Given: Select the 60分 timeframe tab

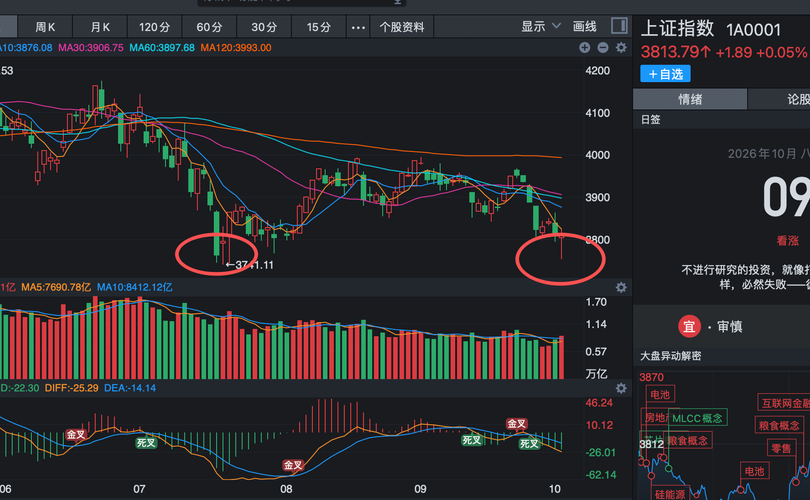Looking at the screenshot, I should [209, 27].
